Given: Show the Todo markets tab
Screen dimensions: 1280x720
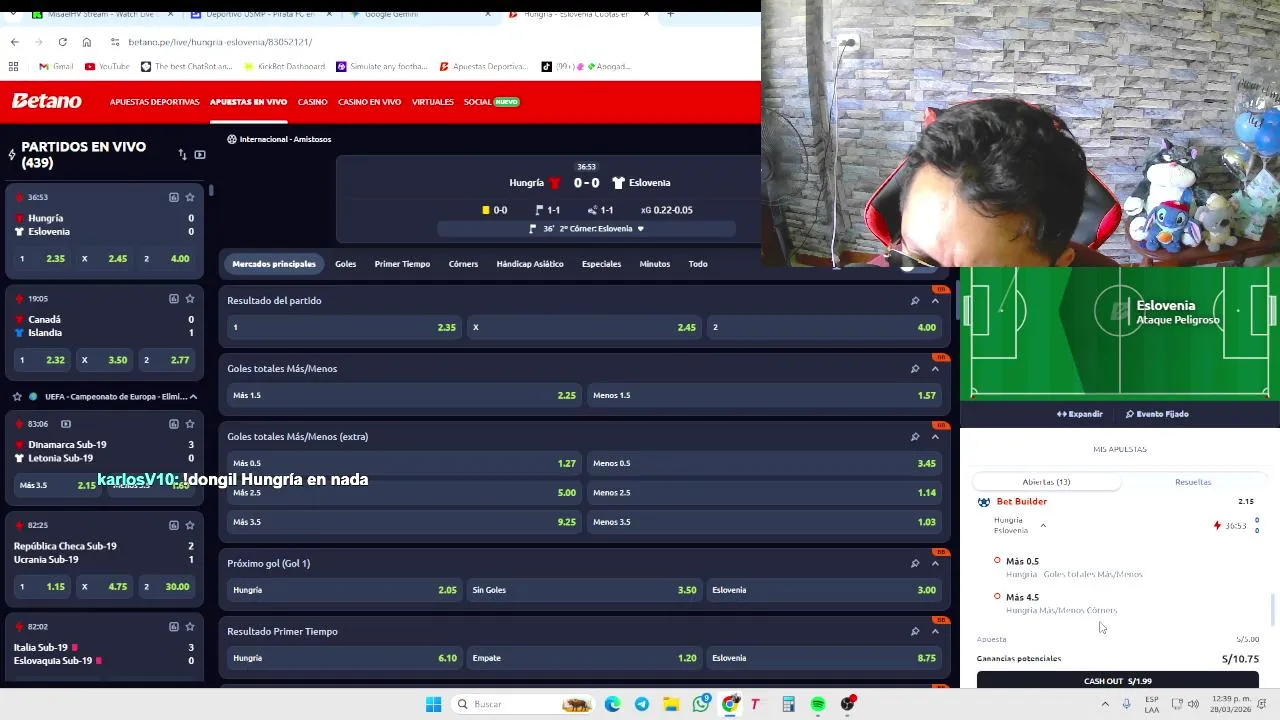Looking at the screenshot, I should pos(698,264).
